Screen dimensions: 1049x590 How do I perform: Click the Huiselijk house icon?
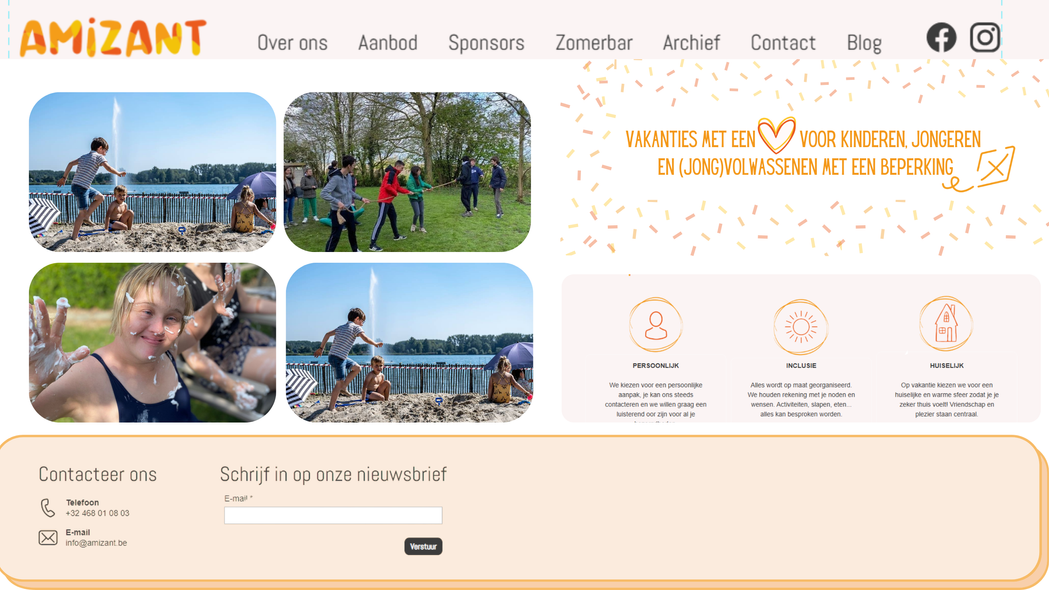pyautogui.click(x=945, y=324)
